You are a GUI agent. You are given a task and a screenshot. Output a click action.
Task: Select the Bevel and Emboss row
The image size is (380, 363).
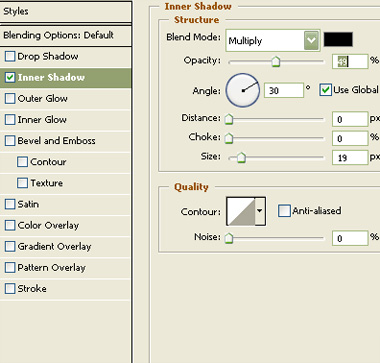coord(66,141)
